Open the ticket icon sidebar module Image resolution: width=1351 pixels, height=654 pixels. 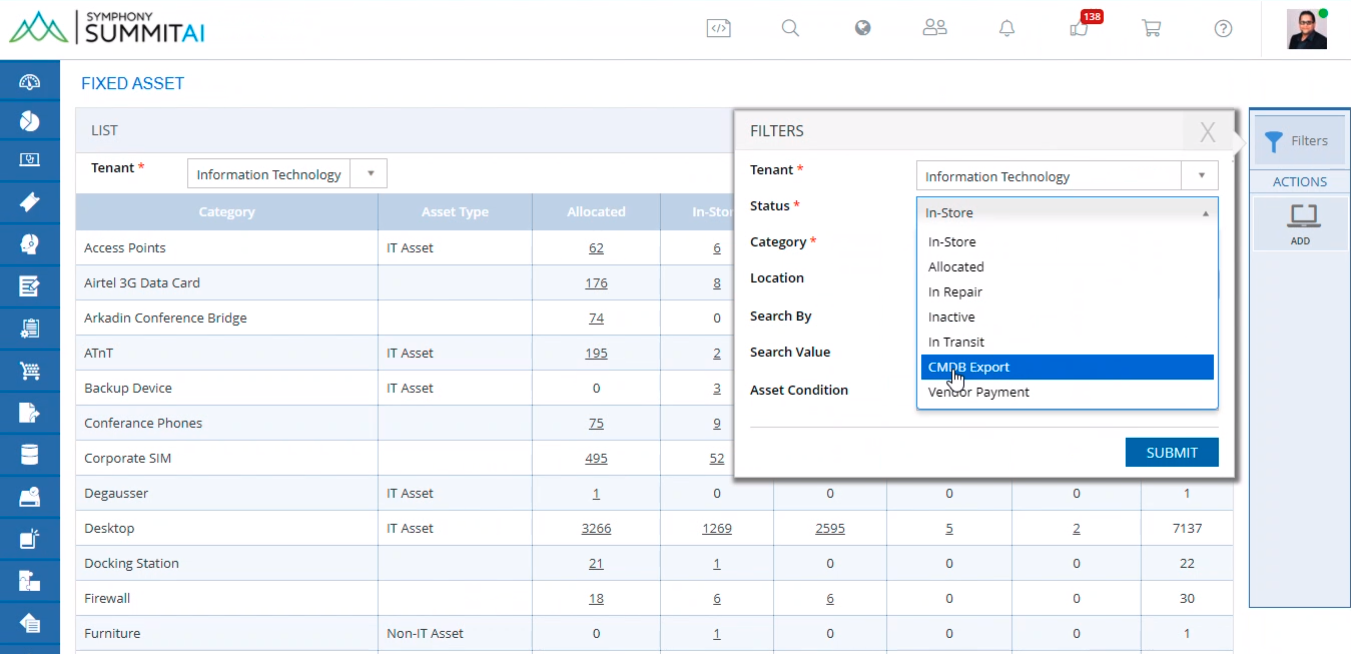click(29, 202)
